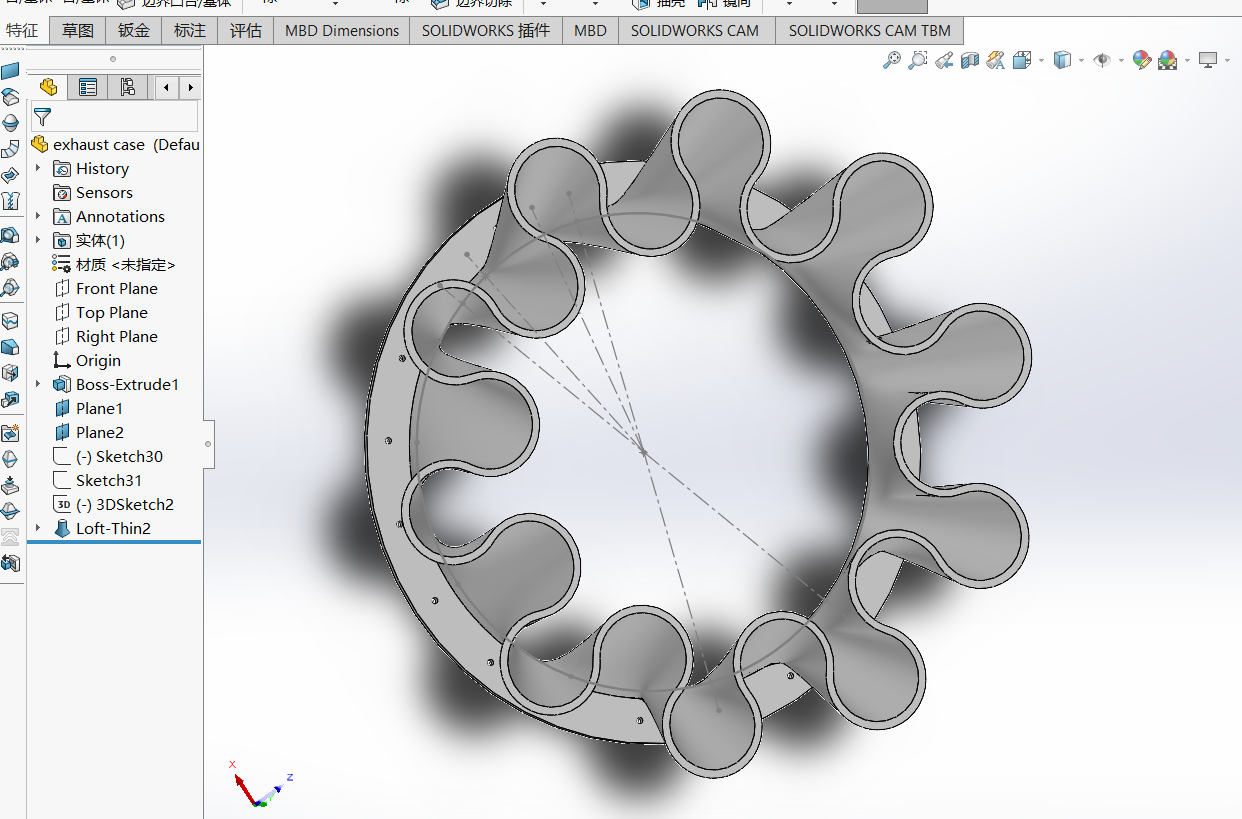Click Zoom to Area magnifier icon

click(917, 60)
